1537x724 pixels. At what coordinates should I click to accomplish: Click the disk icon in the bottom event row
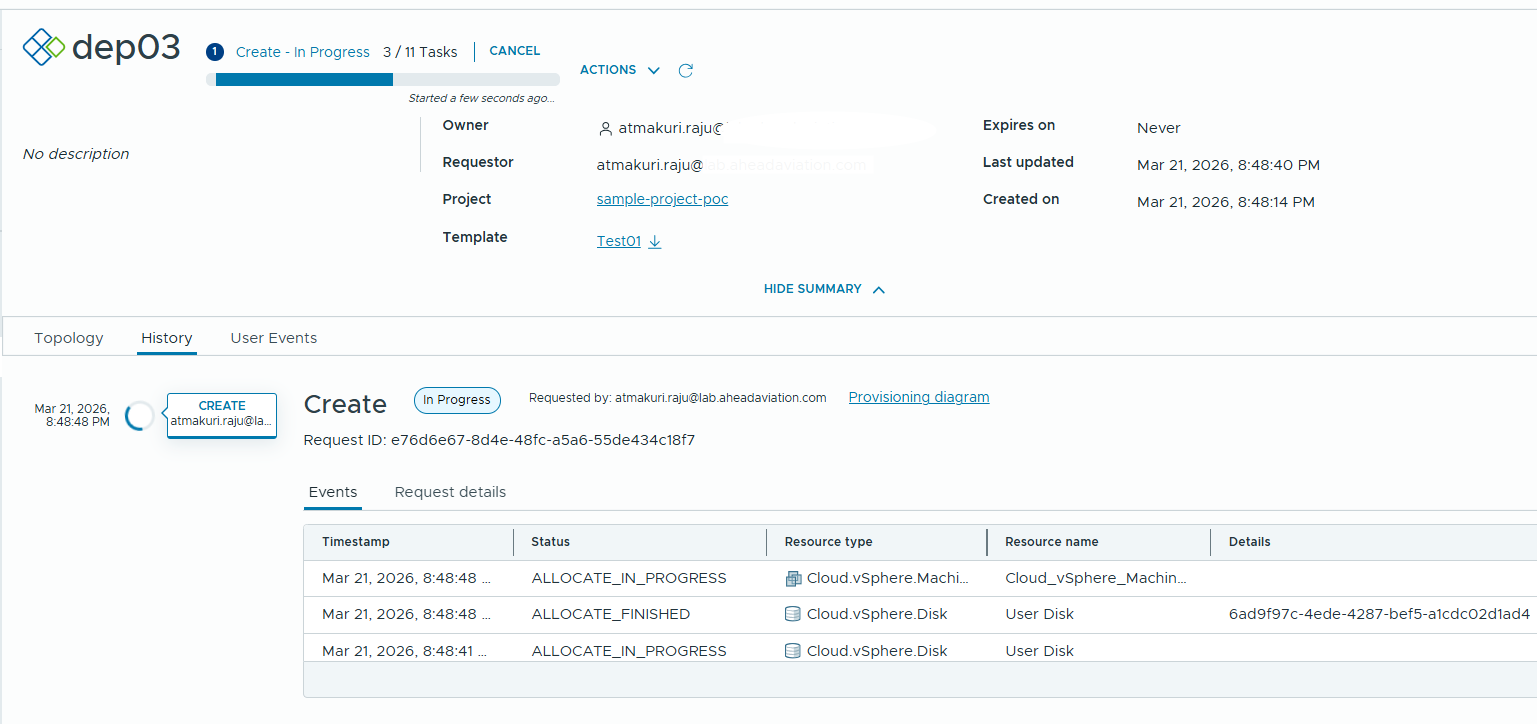click(793, 651)
